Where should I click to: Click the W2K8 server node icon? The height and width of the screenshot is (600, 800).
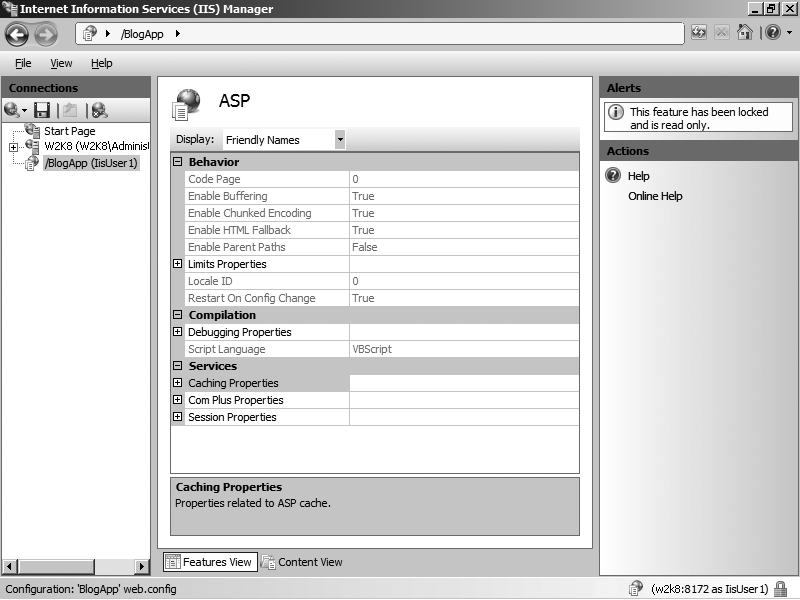tap(32, 146)
